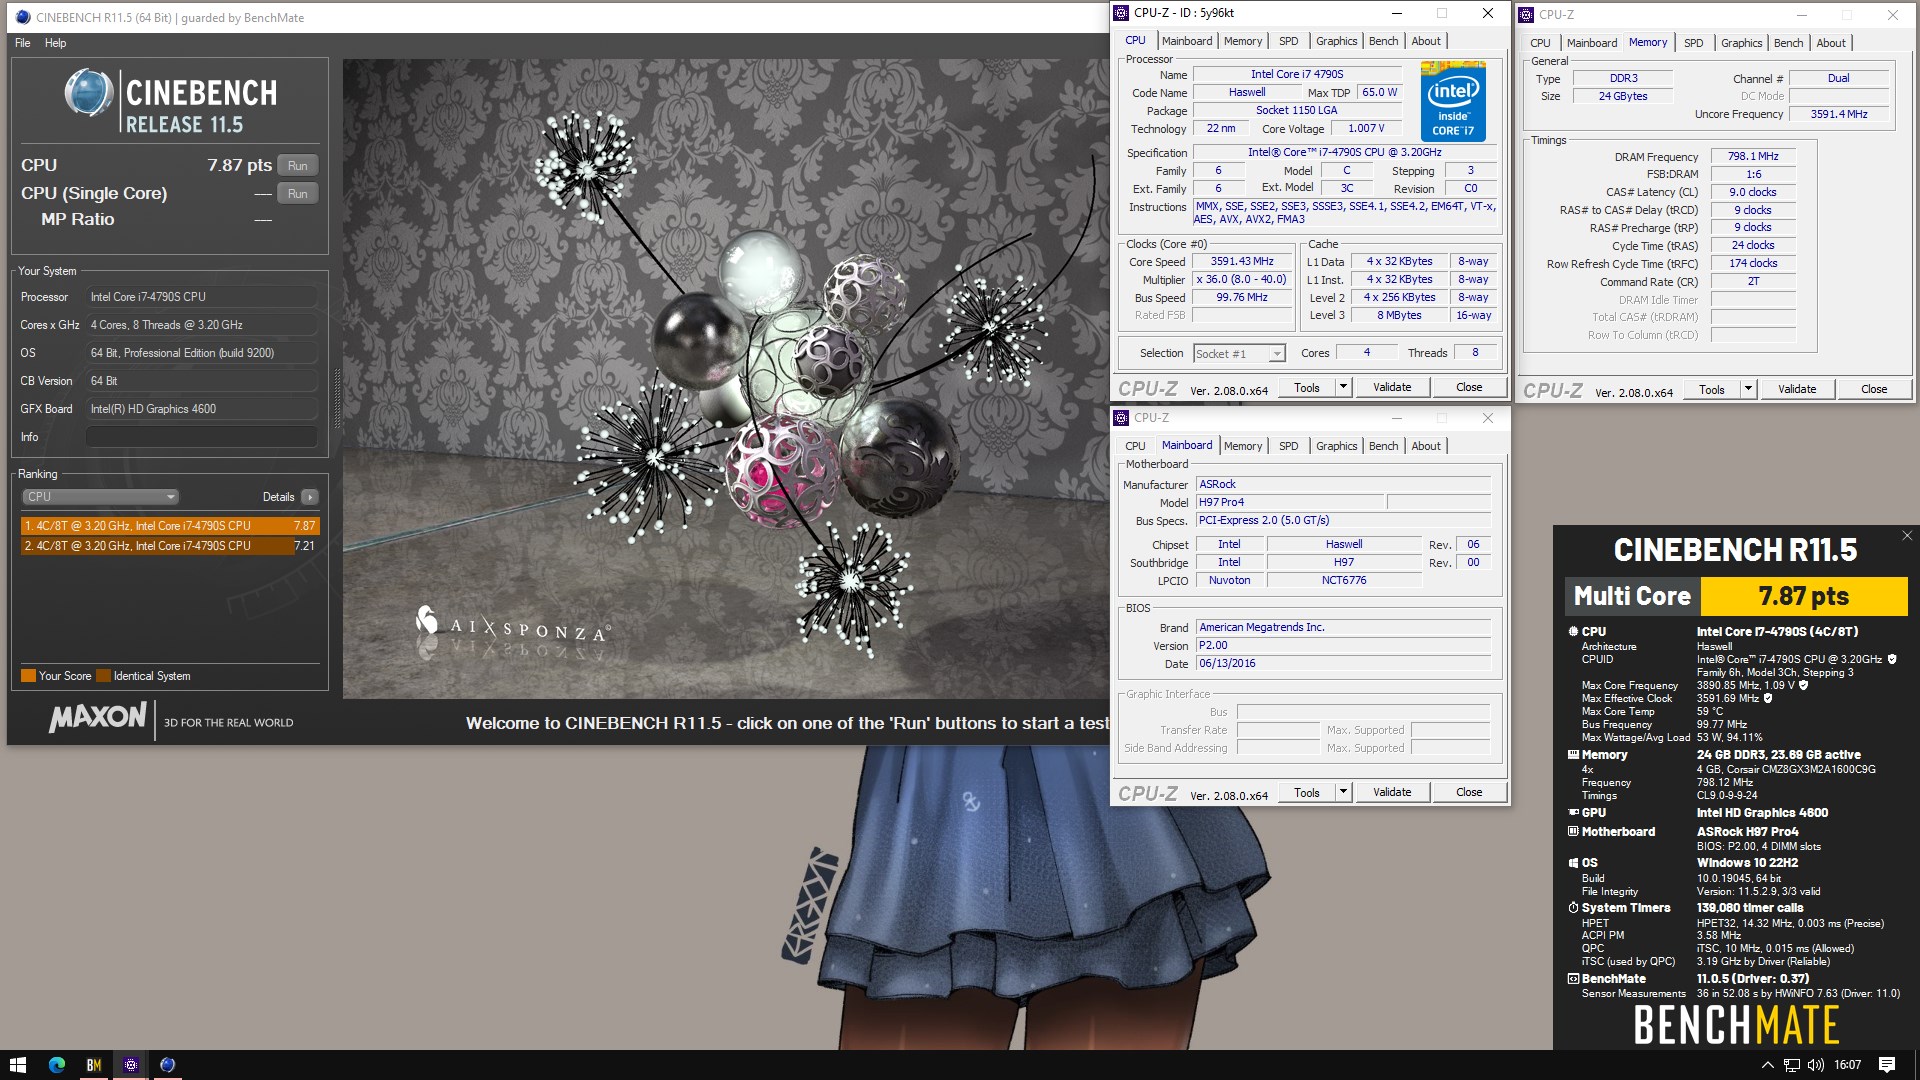Click the Info input field in Your System
This screenshot has width=1920, height=1080.
pyautogui.click(x=201, y=437)
